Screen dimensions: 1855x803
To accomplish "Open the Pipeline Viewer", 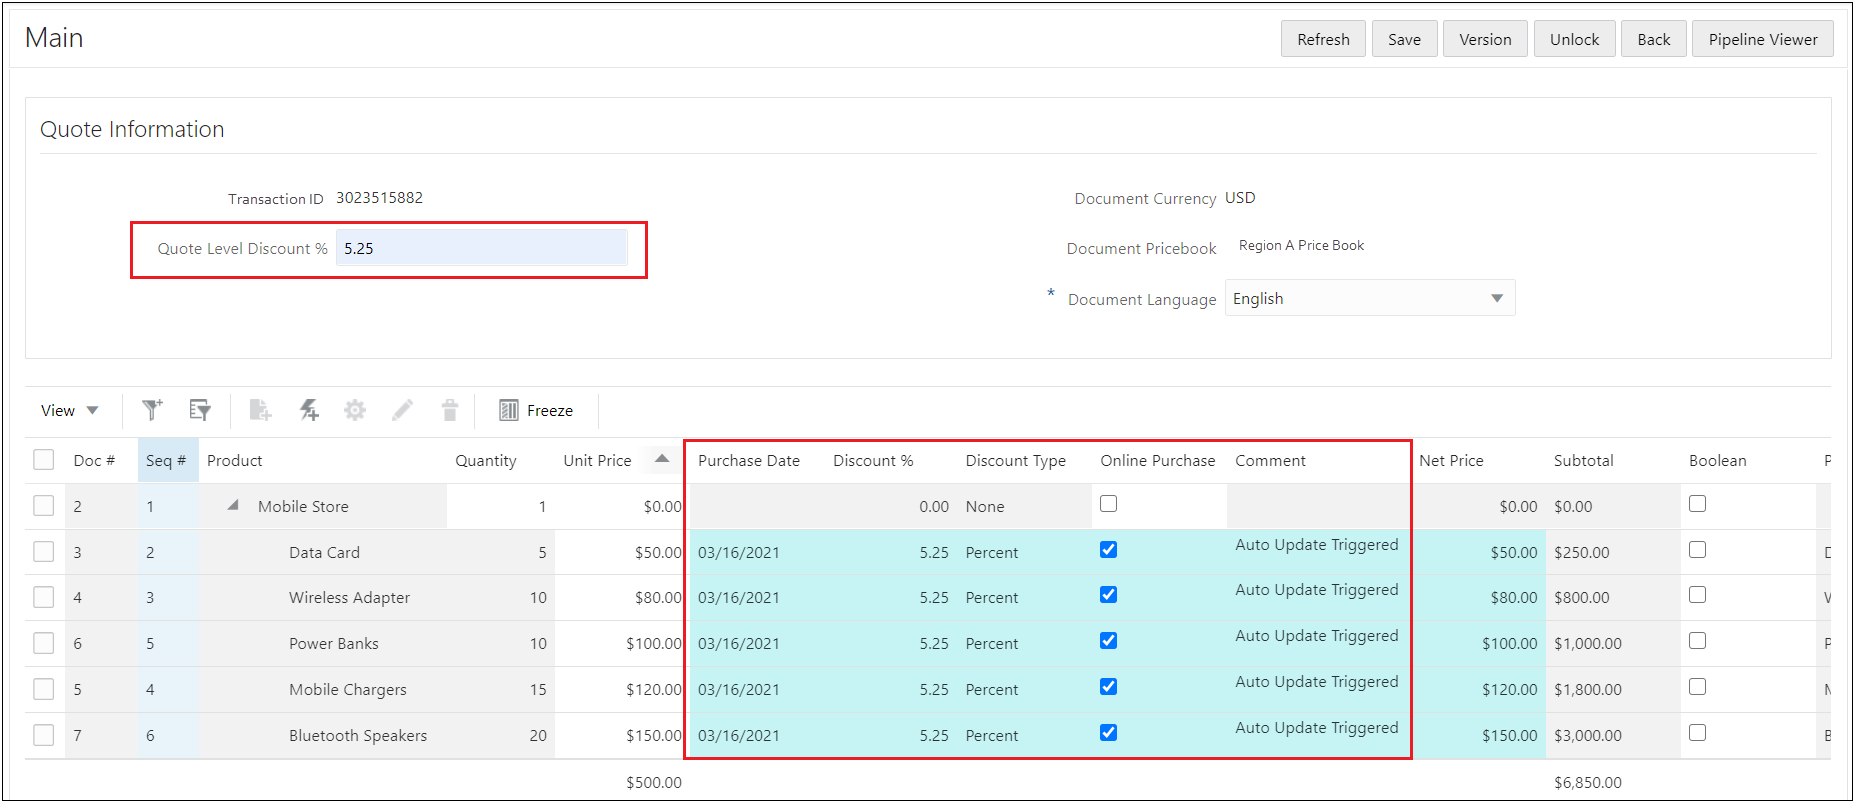I will coord(1762,39).
